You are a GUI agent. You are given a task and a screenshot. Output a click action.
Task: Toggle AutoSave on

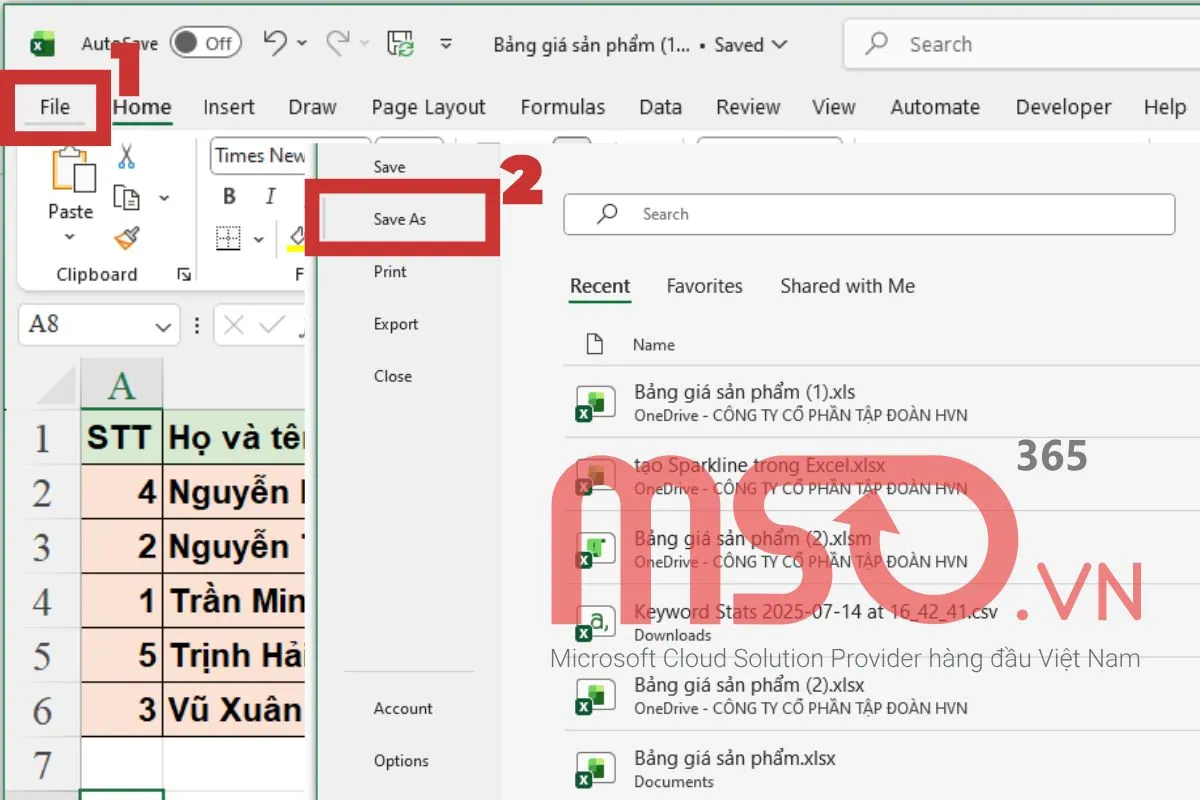[205, 43]
